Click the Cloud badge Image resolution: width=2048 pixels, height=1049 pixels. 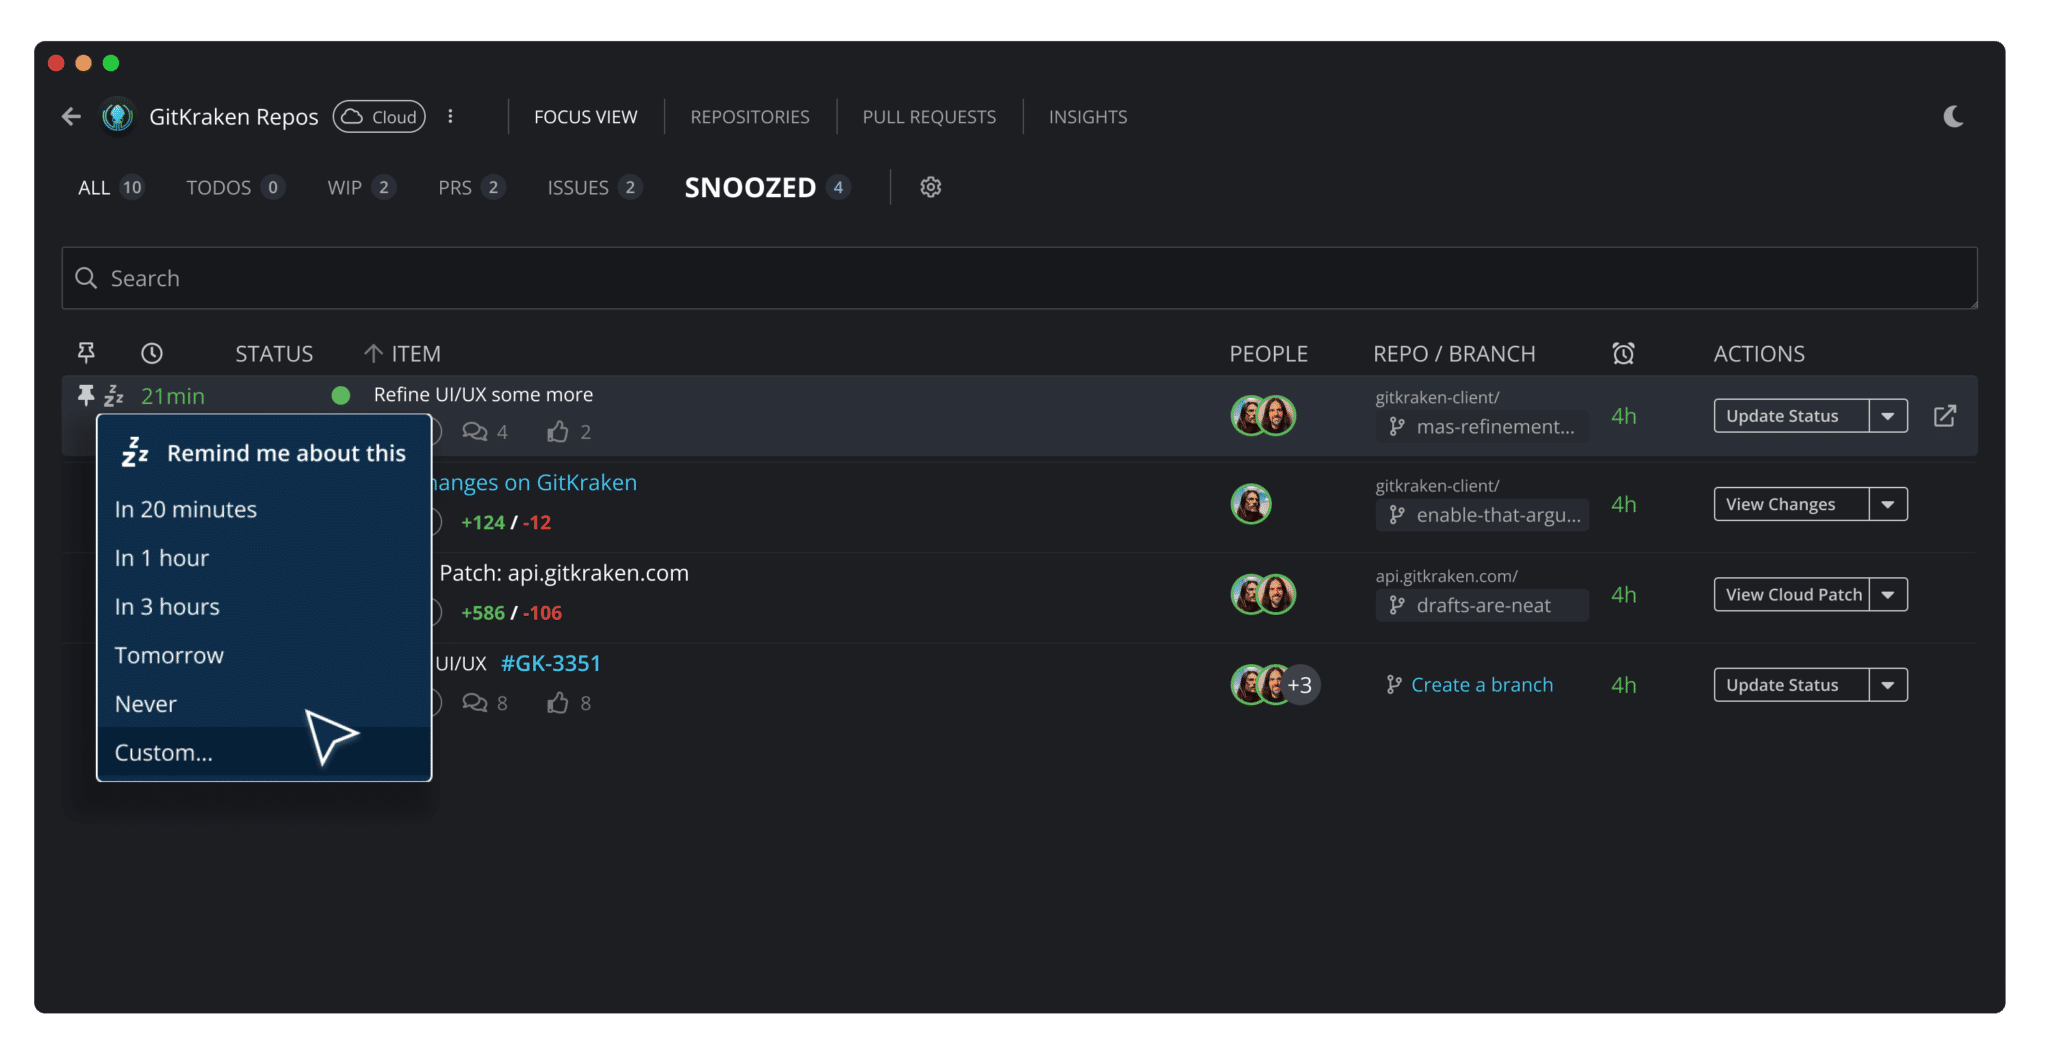coord(379,117)
